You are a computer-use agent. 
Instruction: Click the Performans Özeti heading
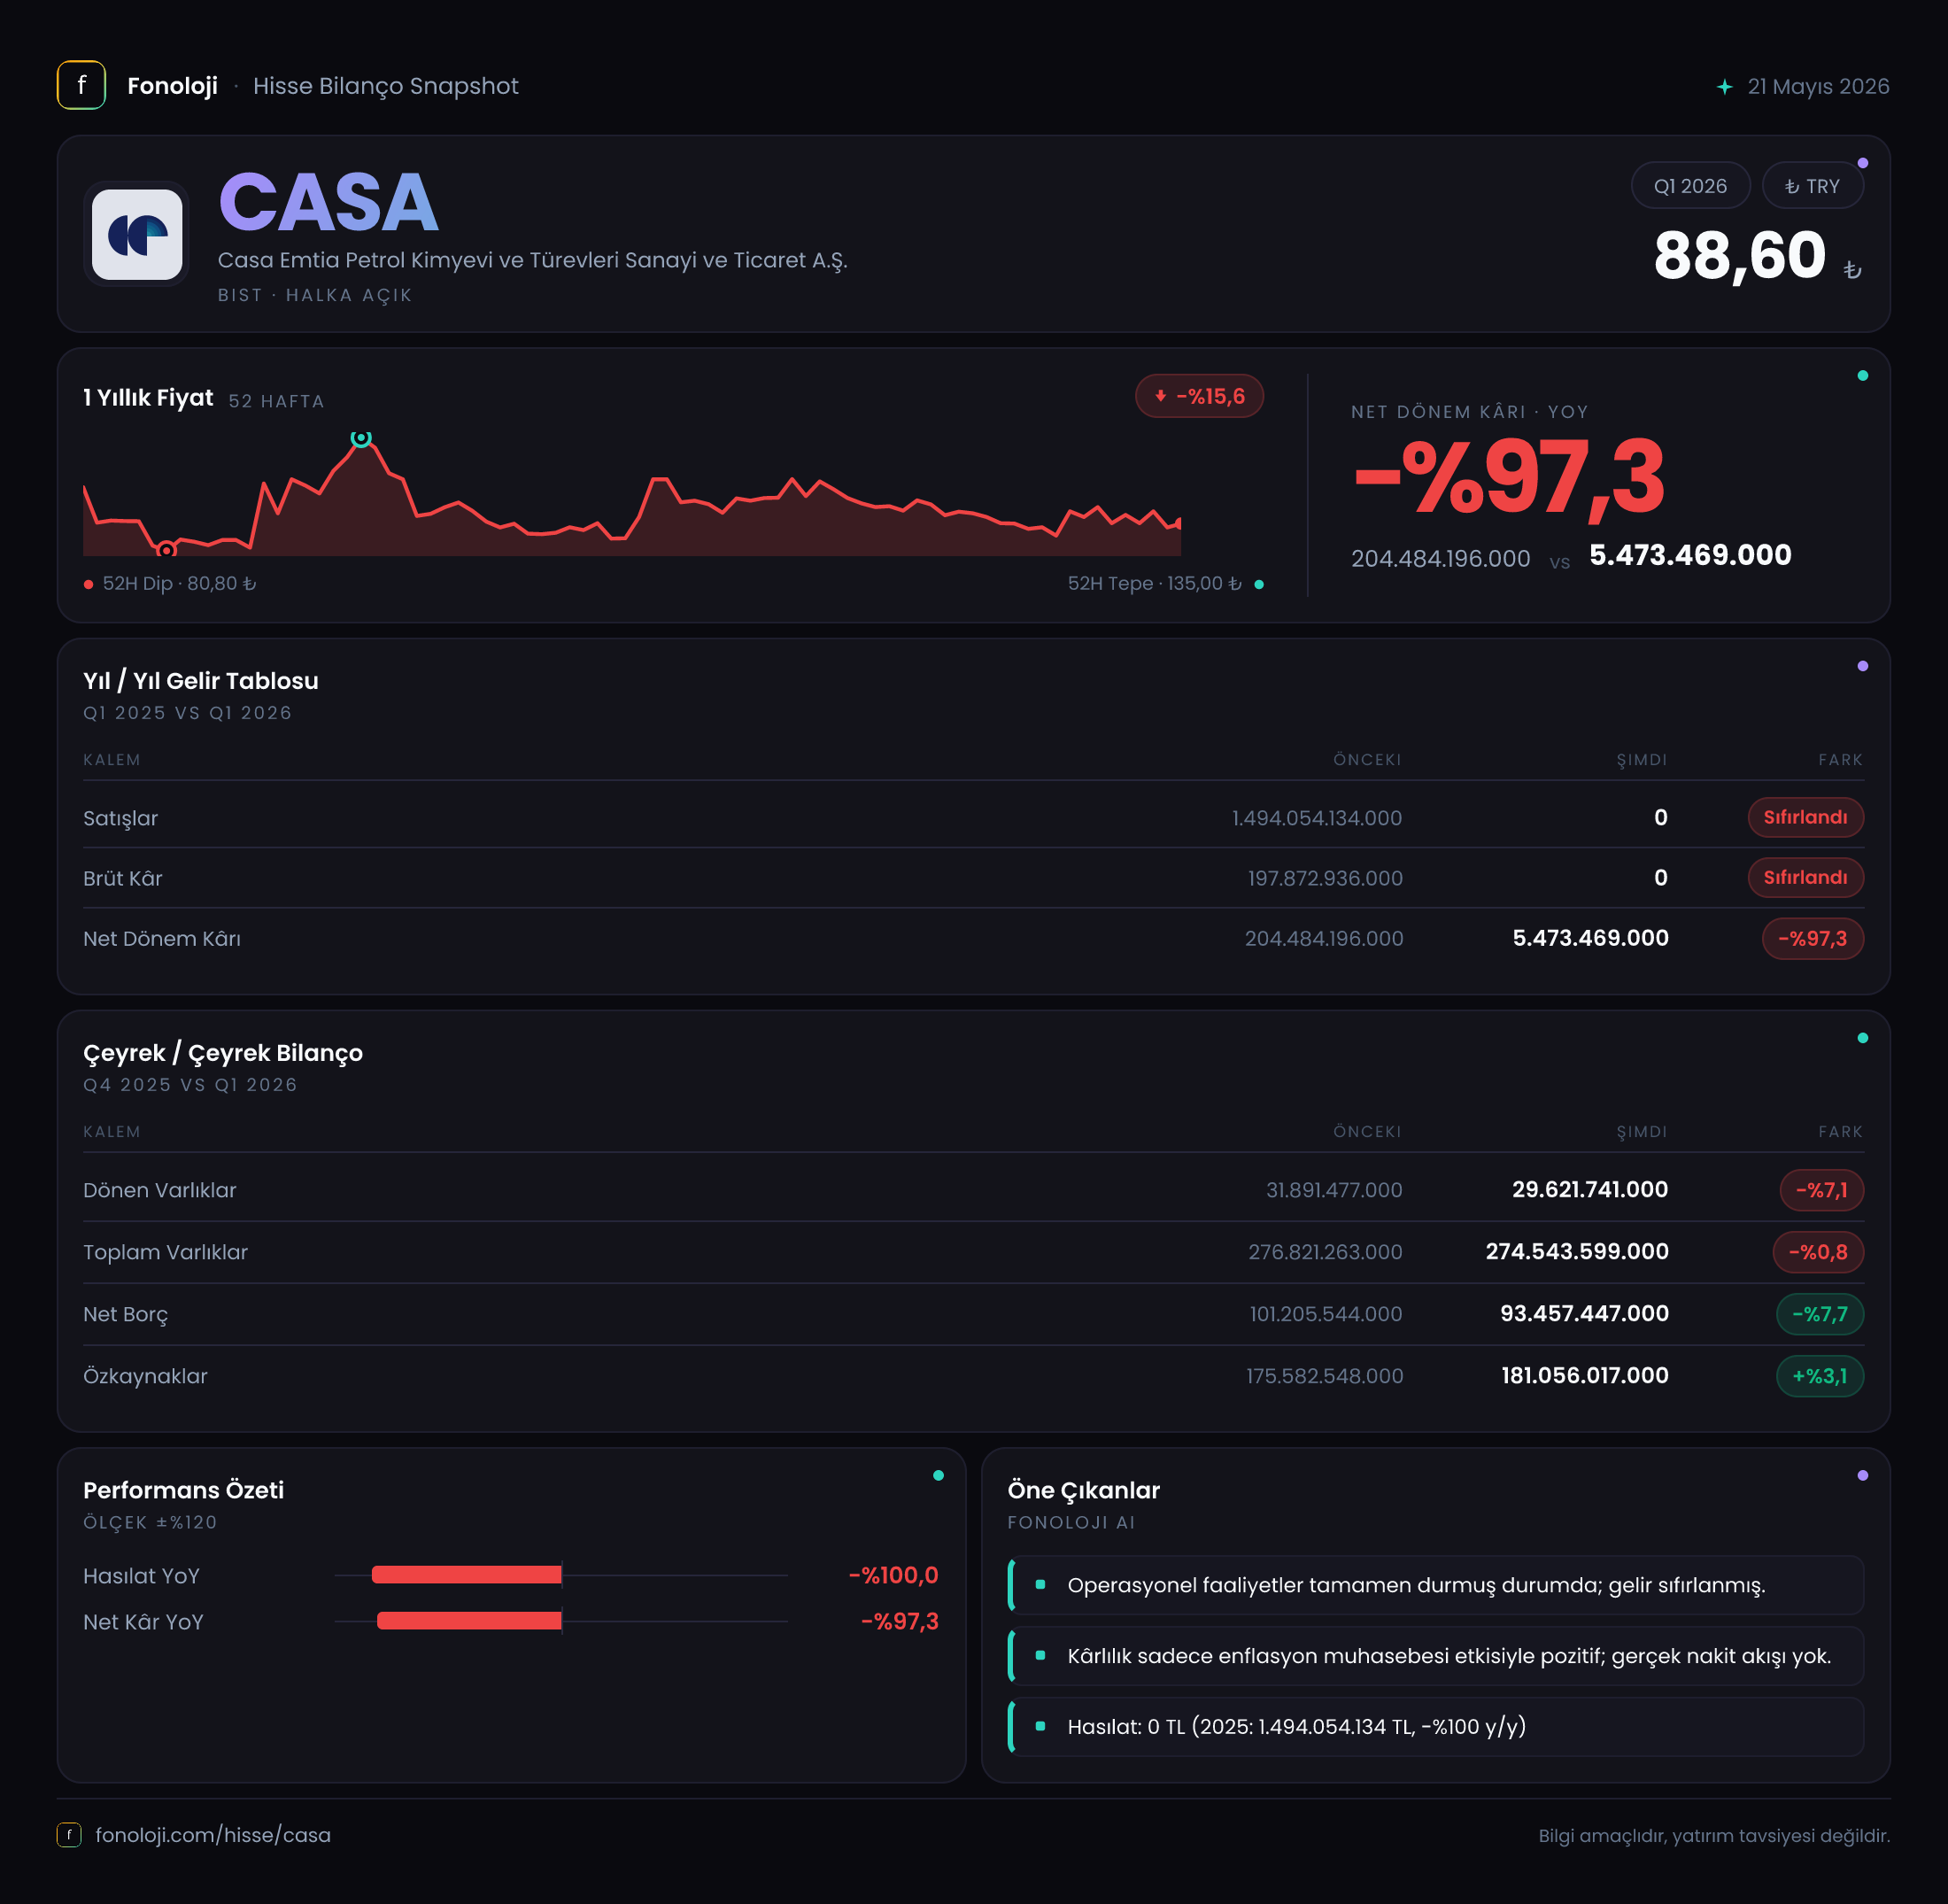tap(183, 1490)
